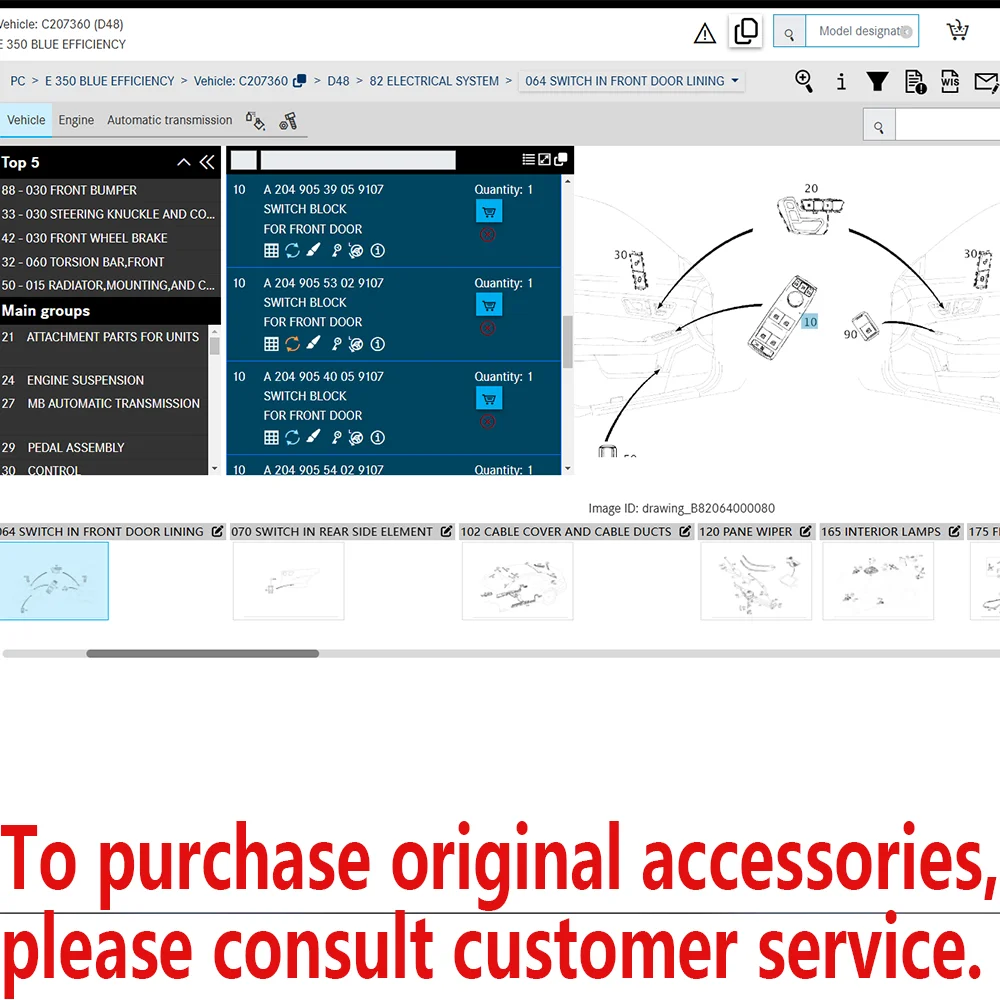The image size is (1000, 1000).
Task: Switch to the Automatic transmission tab
Action: (170, 120)
